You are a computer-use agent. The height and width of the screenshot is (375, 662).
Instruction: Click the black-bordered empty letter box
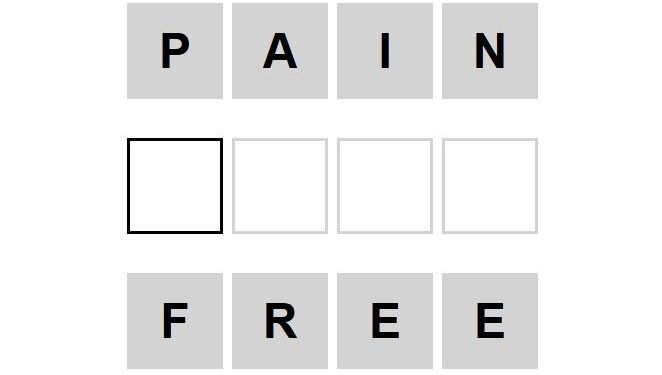point(175,186)
